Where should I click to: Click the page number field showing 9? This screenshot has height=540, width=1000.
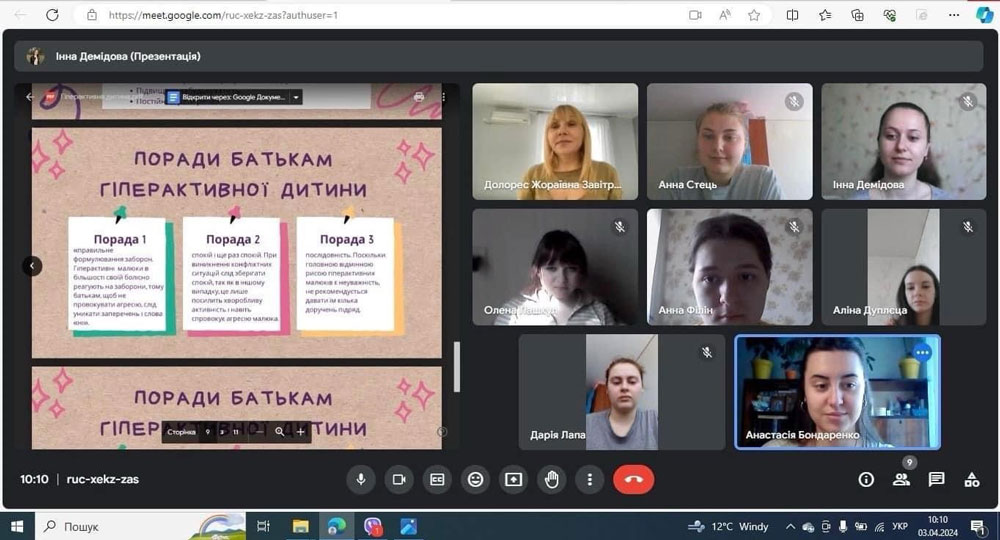click(x=208, y=432)
